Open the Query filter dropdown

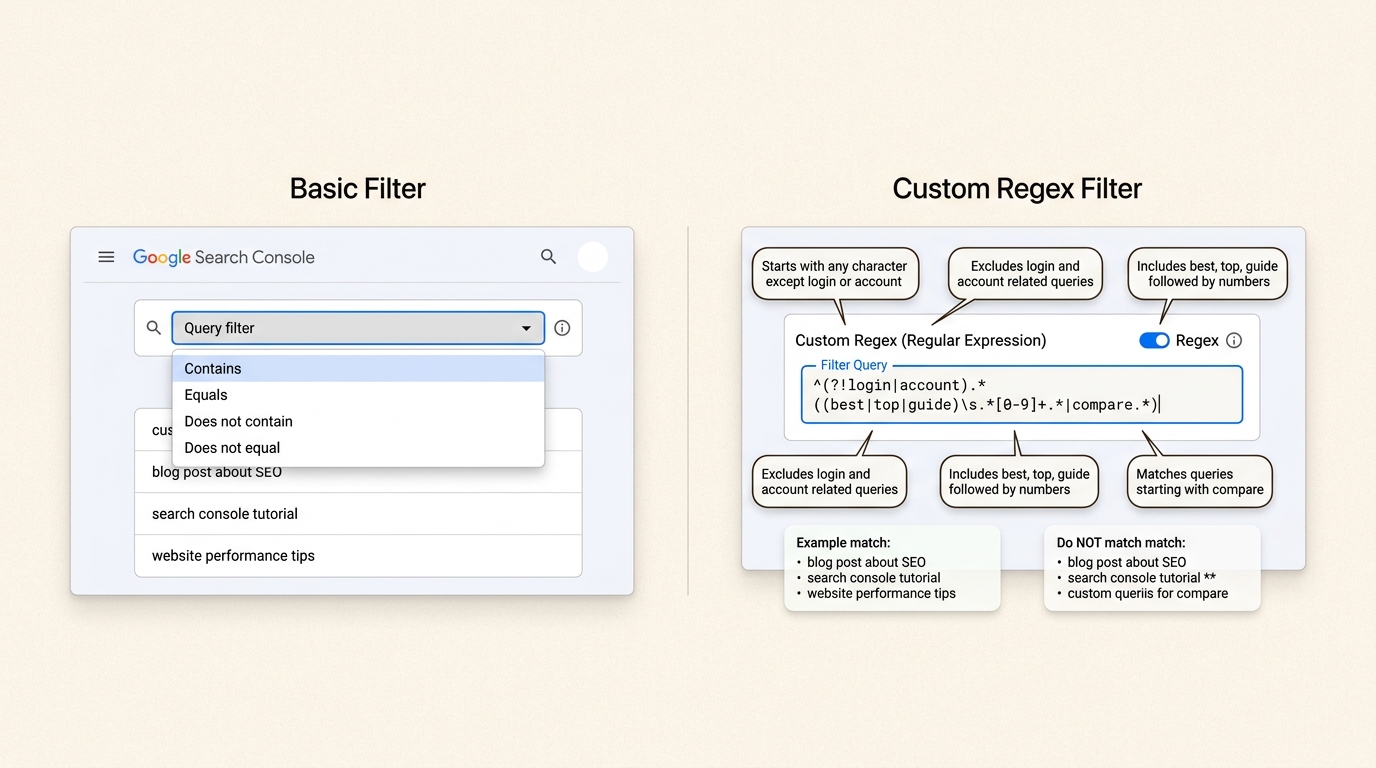358,328
